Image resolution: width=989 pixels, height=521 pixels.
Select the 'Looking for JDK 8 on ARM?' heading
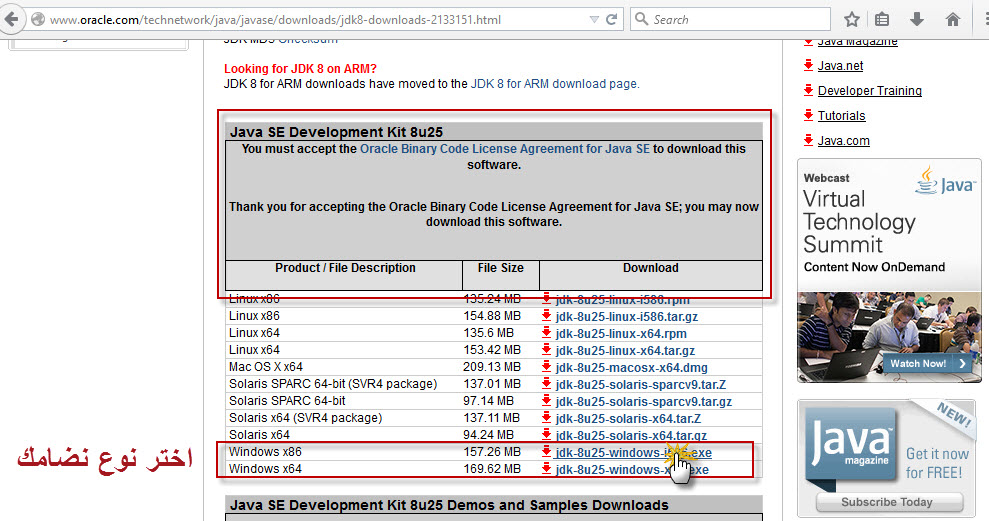(300, 69)
